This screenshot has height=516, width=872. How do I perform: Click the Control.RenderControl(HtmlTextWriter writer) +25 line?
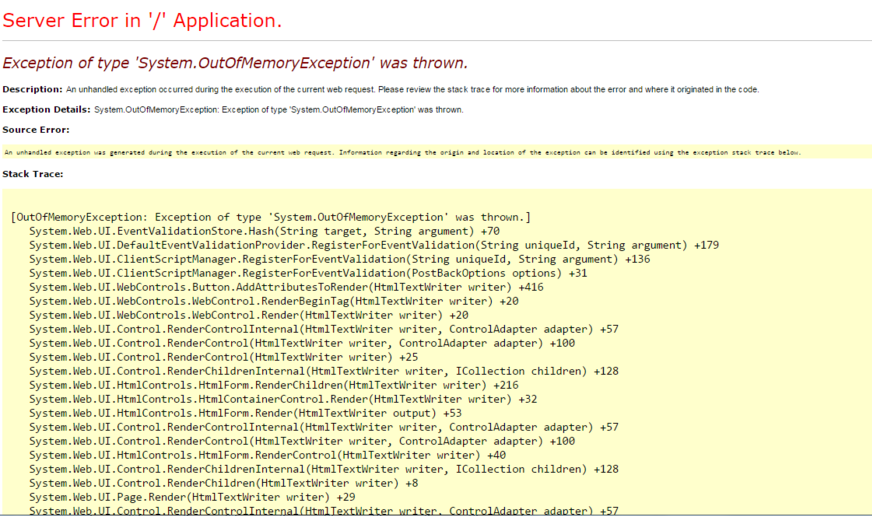point(223,357)
